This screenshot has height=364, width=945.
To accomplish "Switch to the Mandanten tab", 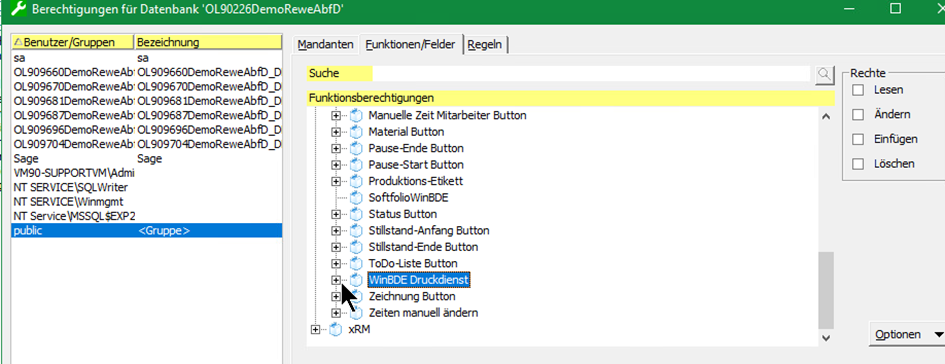I will (x=325, y=45).
